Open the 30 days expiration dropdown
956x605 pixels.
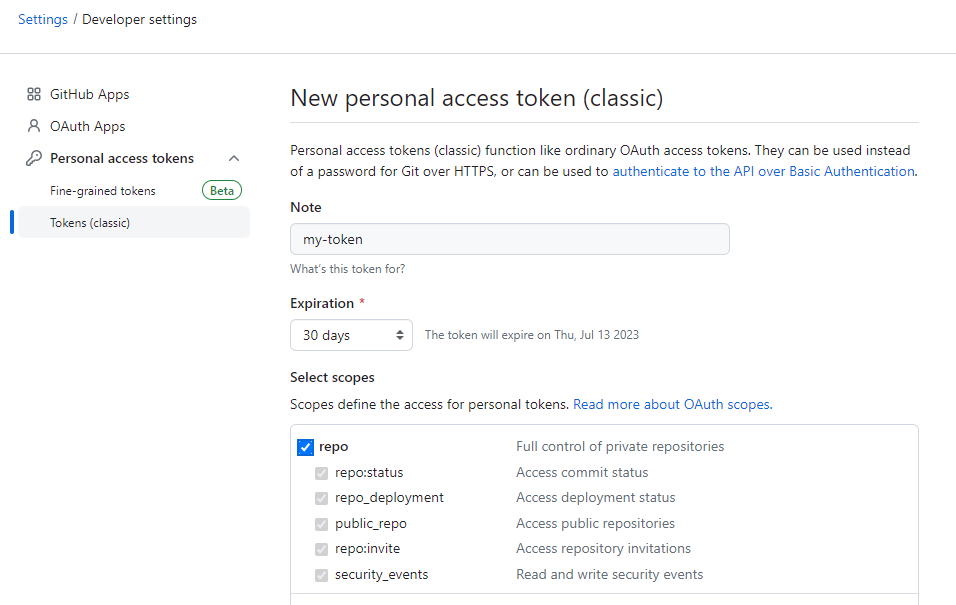(351, 335)
